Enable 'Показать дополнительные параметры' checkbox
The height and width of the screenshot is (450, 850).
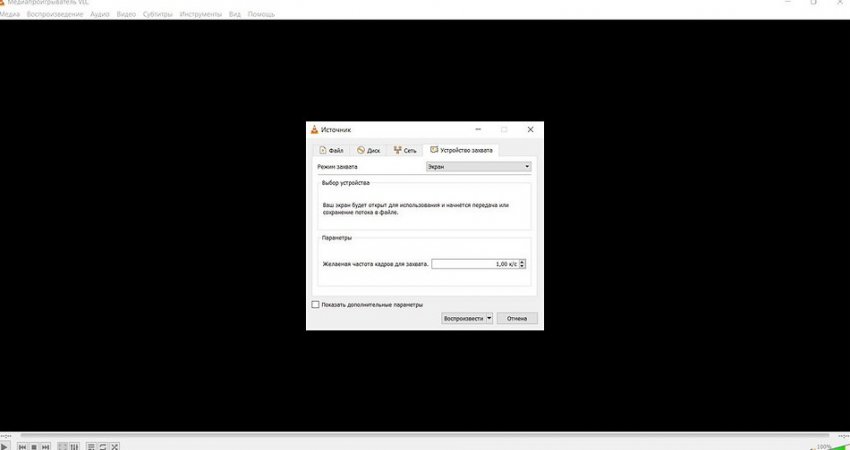[x=316, y=304]
